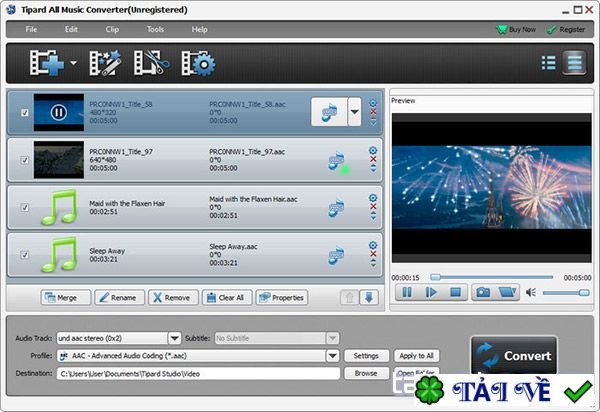
Task: Open the Profile format dropdown list
Action: [332, 356]
